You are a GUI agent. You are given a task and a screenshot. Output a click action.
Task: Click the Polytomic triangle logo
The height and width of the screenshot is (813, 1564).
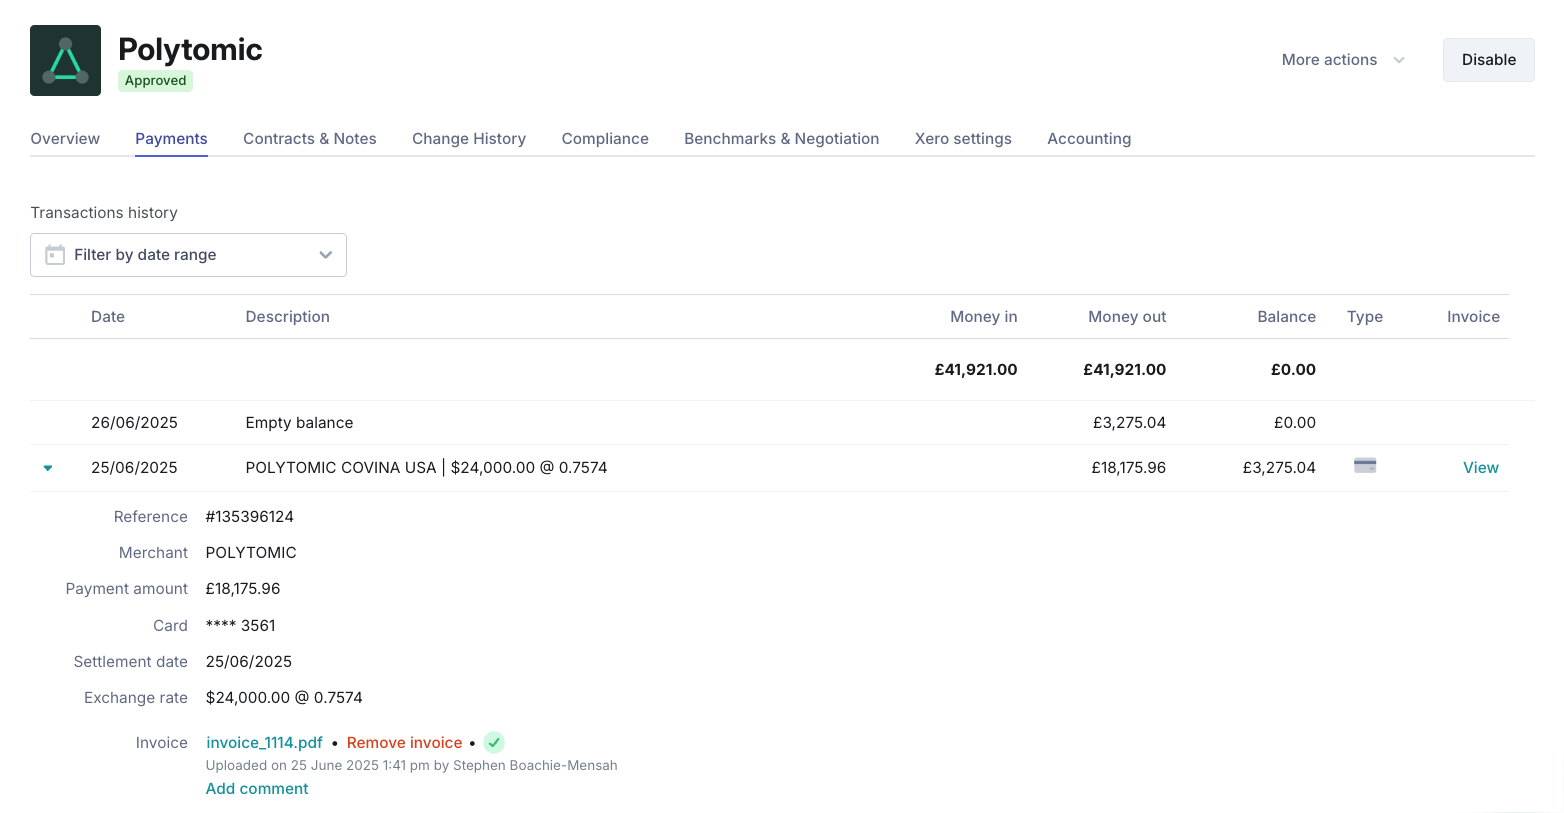pyautogui.click(x=65, y=61)
